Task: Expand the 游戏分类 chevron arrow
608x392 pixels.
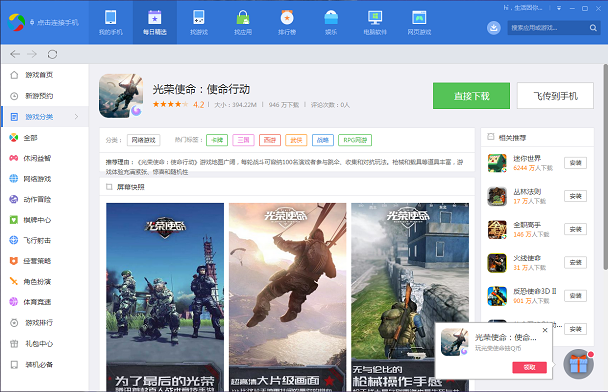Action: 76,117
